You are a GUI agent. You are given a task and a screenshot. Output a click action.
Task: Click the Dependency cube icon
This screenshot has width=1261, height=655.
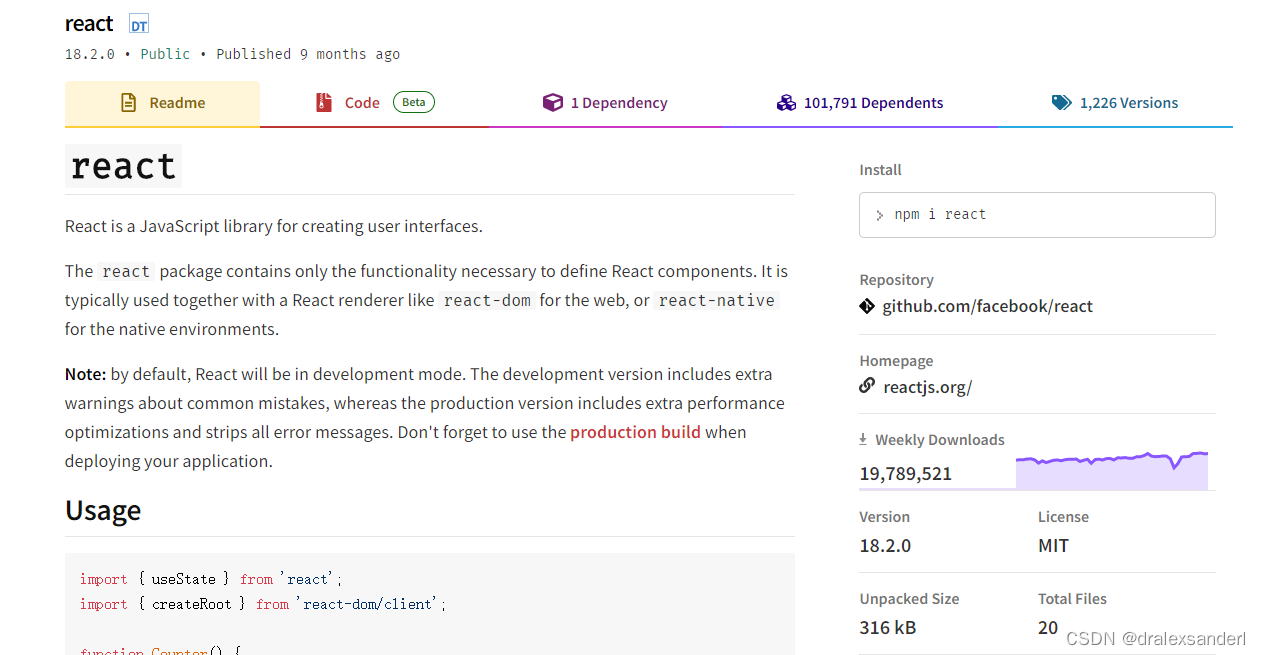pyautogui.click(x=553, y=103)
